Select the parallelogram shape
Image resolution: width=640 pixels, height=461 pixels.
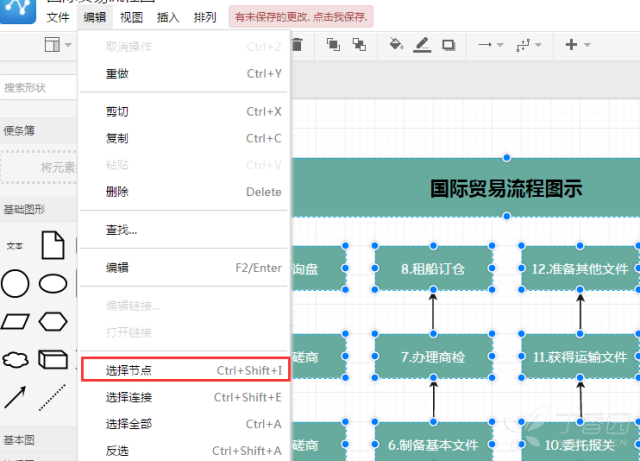pyautogui.click(x=15, y=322)
